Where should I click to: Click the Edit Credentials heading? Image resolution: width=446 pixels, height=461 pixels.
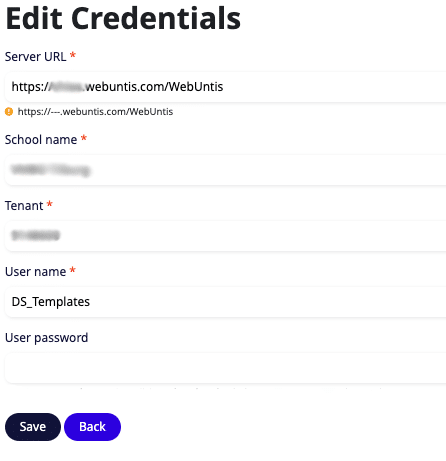123,18
